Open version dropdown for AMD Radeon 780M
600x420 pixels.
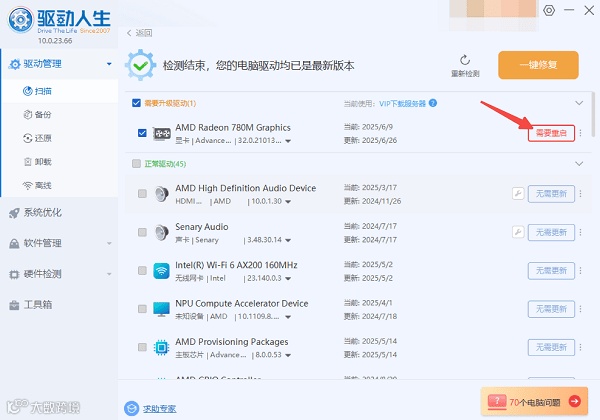[288, 141]
